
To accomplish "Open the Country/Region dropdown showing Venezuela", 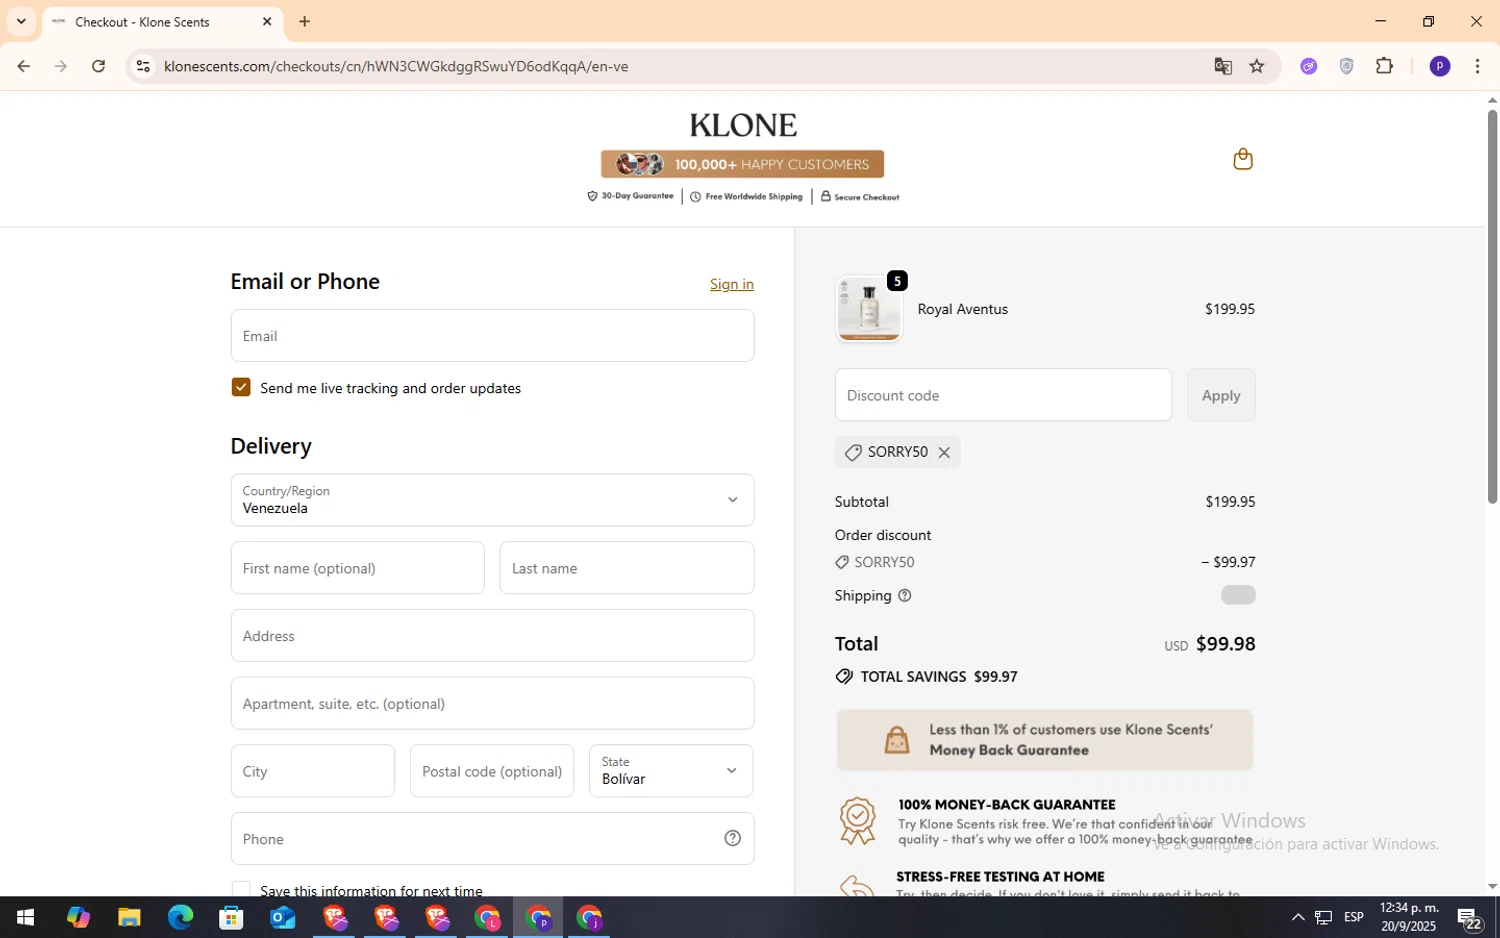I will click(x=492, y=500).
